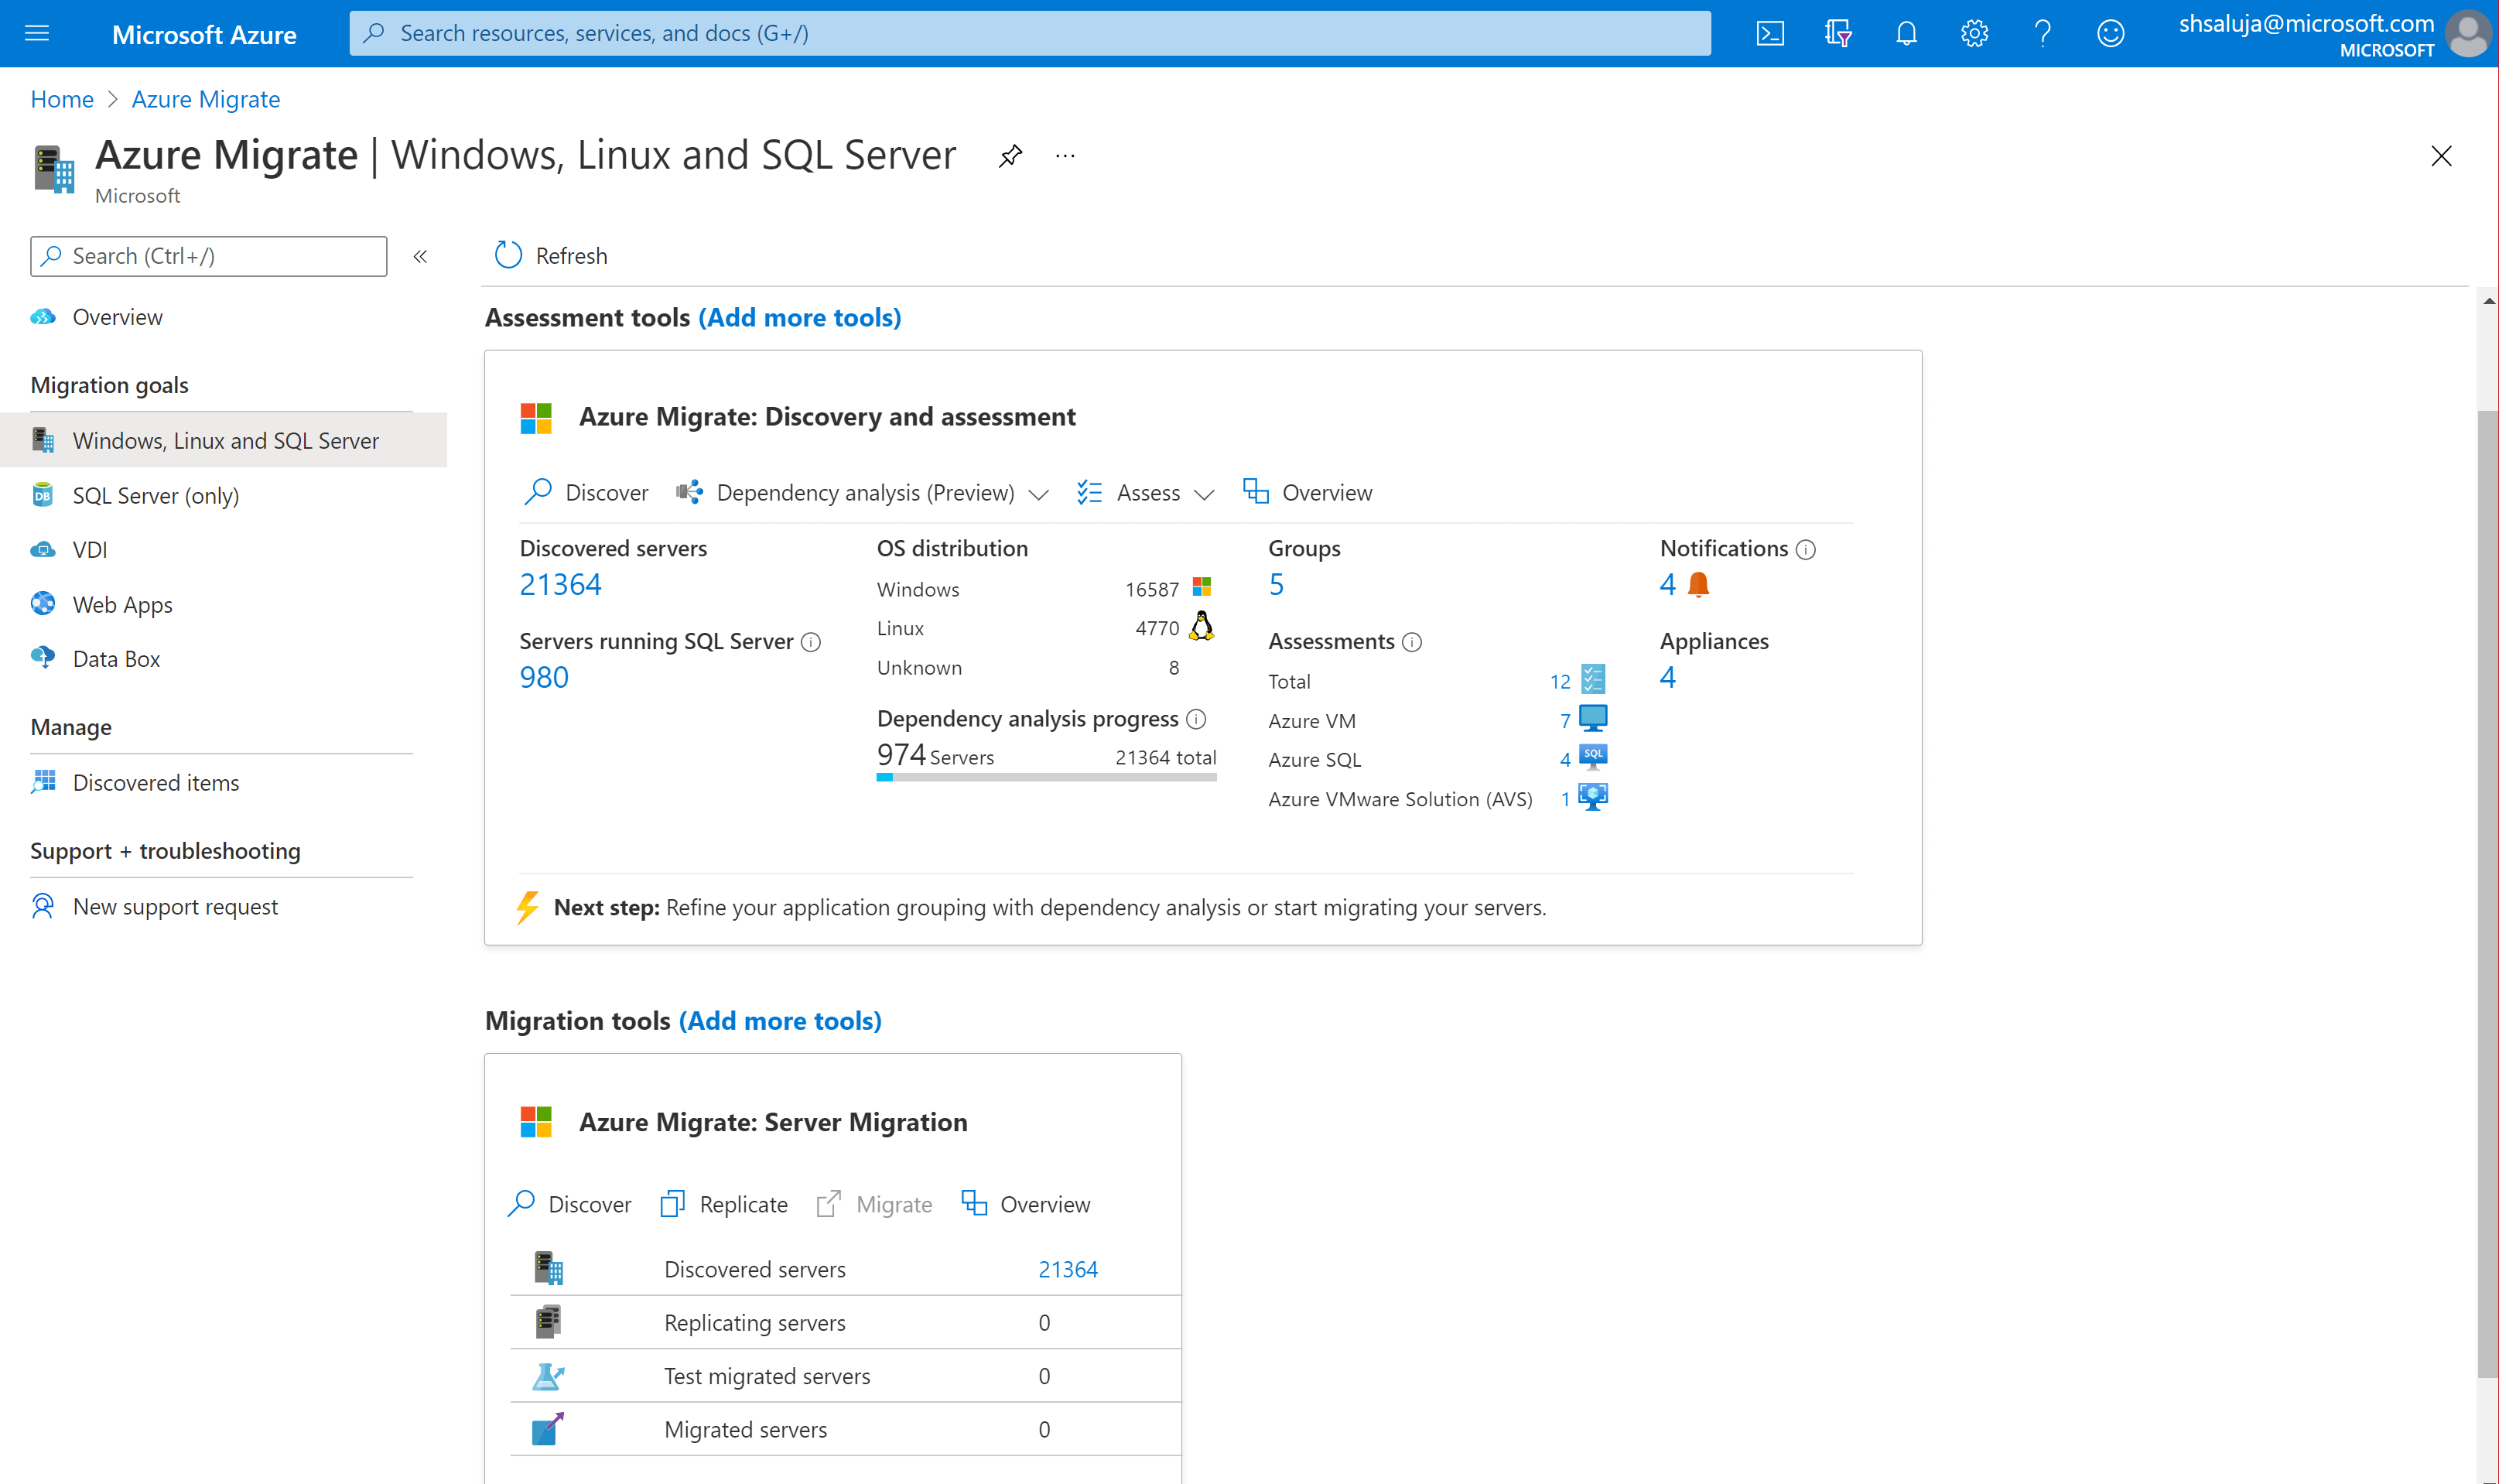Click the Directories and subscriptions filter icon
The image size is (2499, 1484).
coord(1837,34)
